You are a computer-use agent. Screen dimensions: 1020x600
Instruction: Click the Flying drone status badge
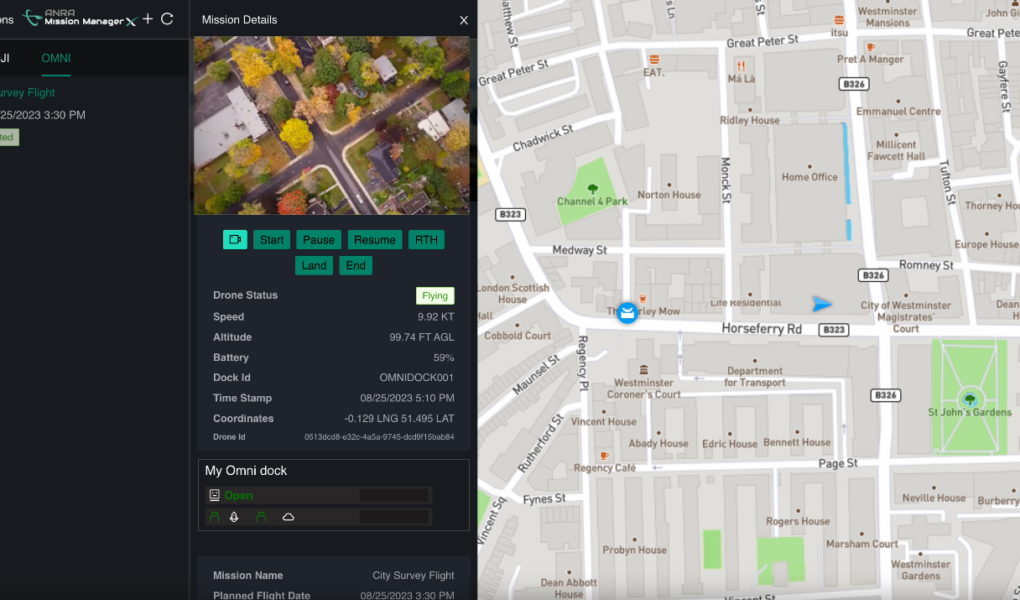point(435,296)
